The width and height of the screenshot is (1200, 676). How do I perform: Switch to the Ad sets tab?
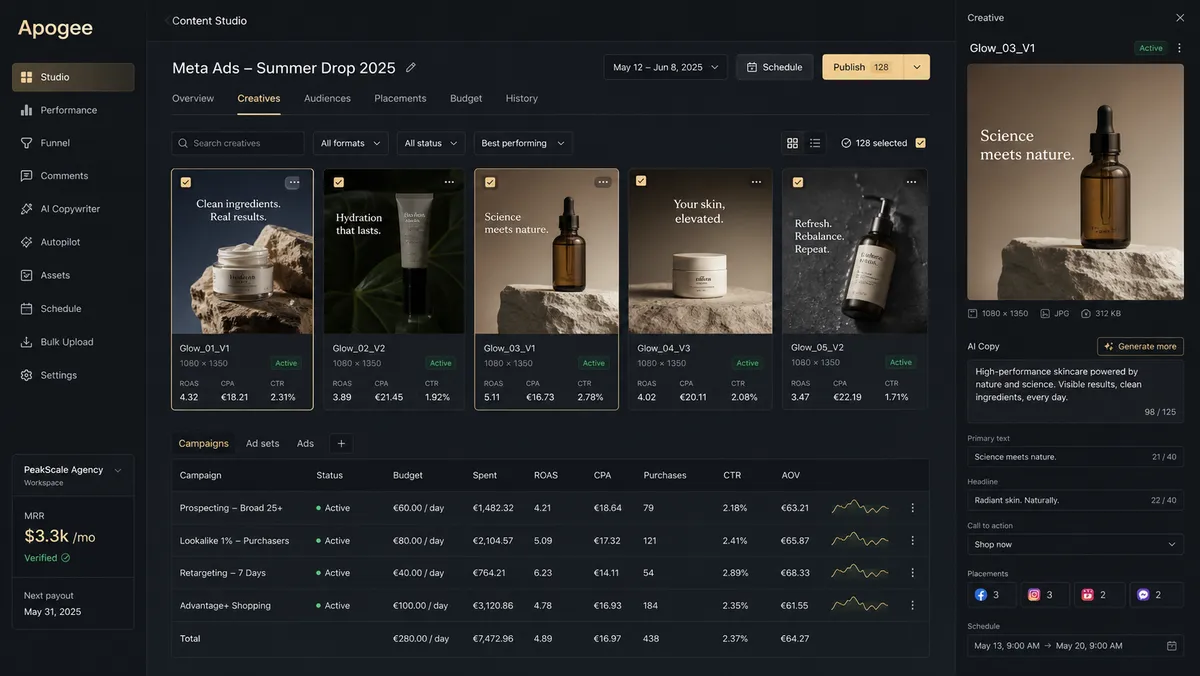(x=263, y=443)
